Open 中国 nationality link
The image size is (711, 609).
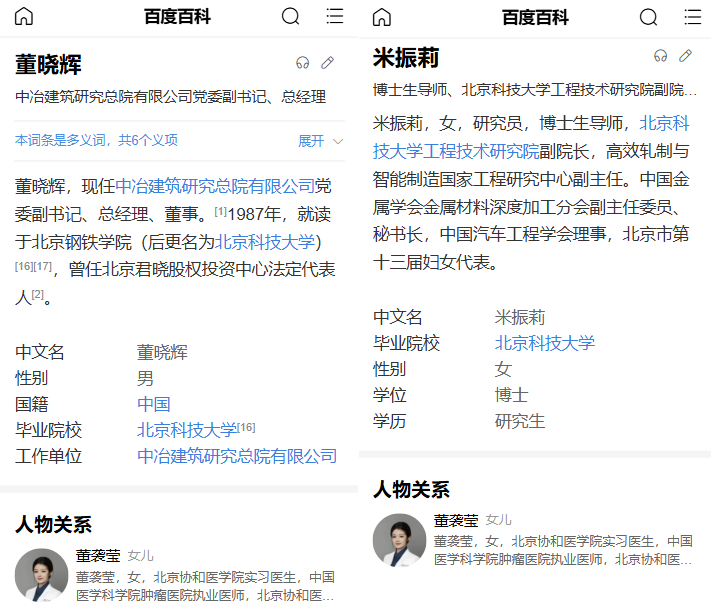coord(154,404)
